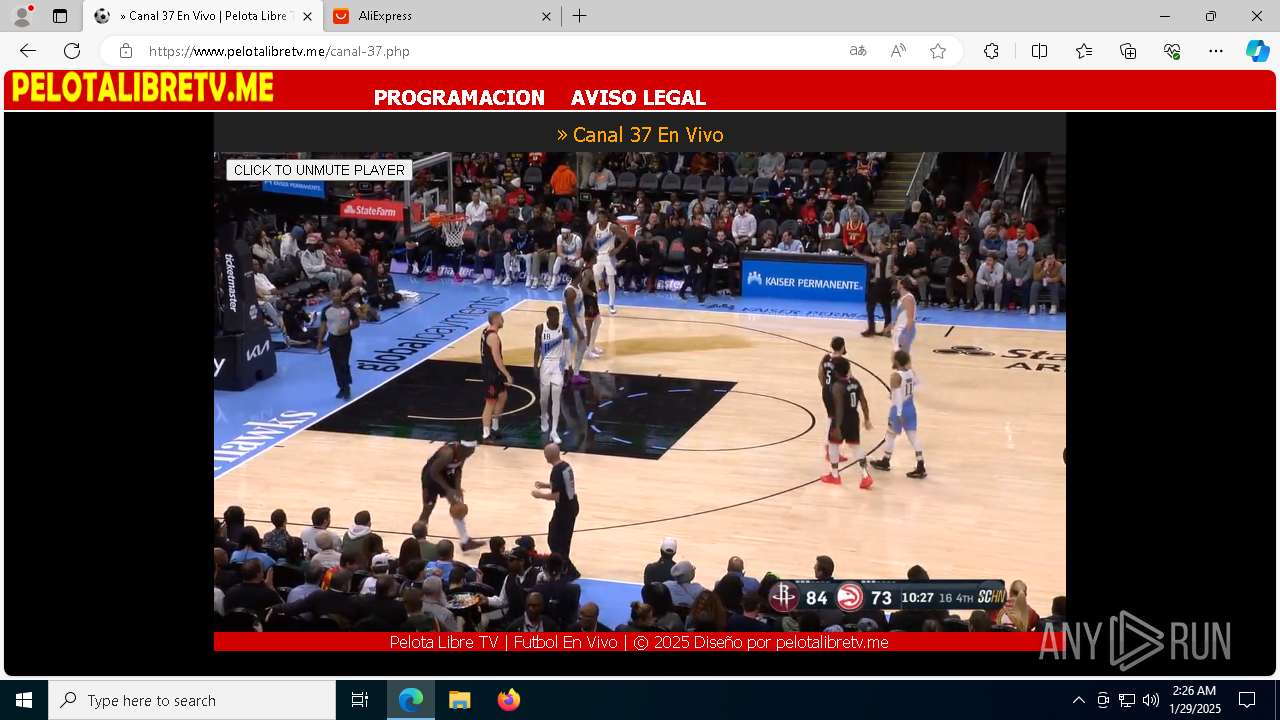Viewport: 1280px width, 720px height.
Task: Open Settings and more ellipsis menu
Action: click(1216, 51)
